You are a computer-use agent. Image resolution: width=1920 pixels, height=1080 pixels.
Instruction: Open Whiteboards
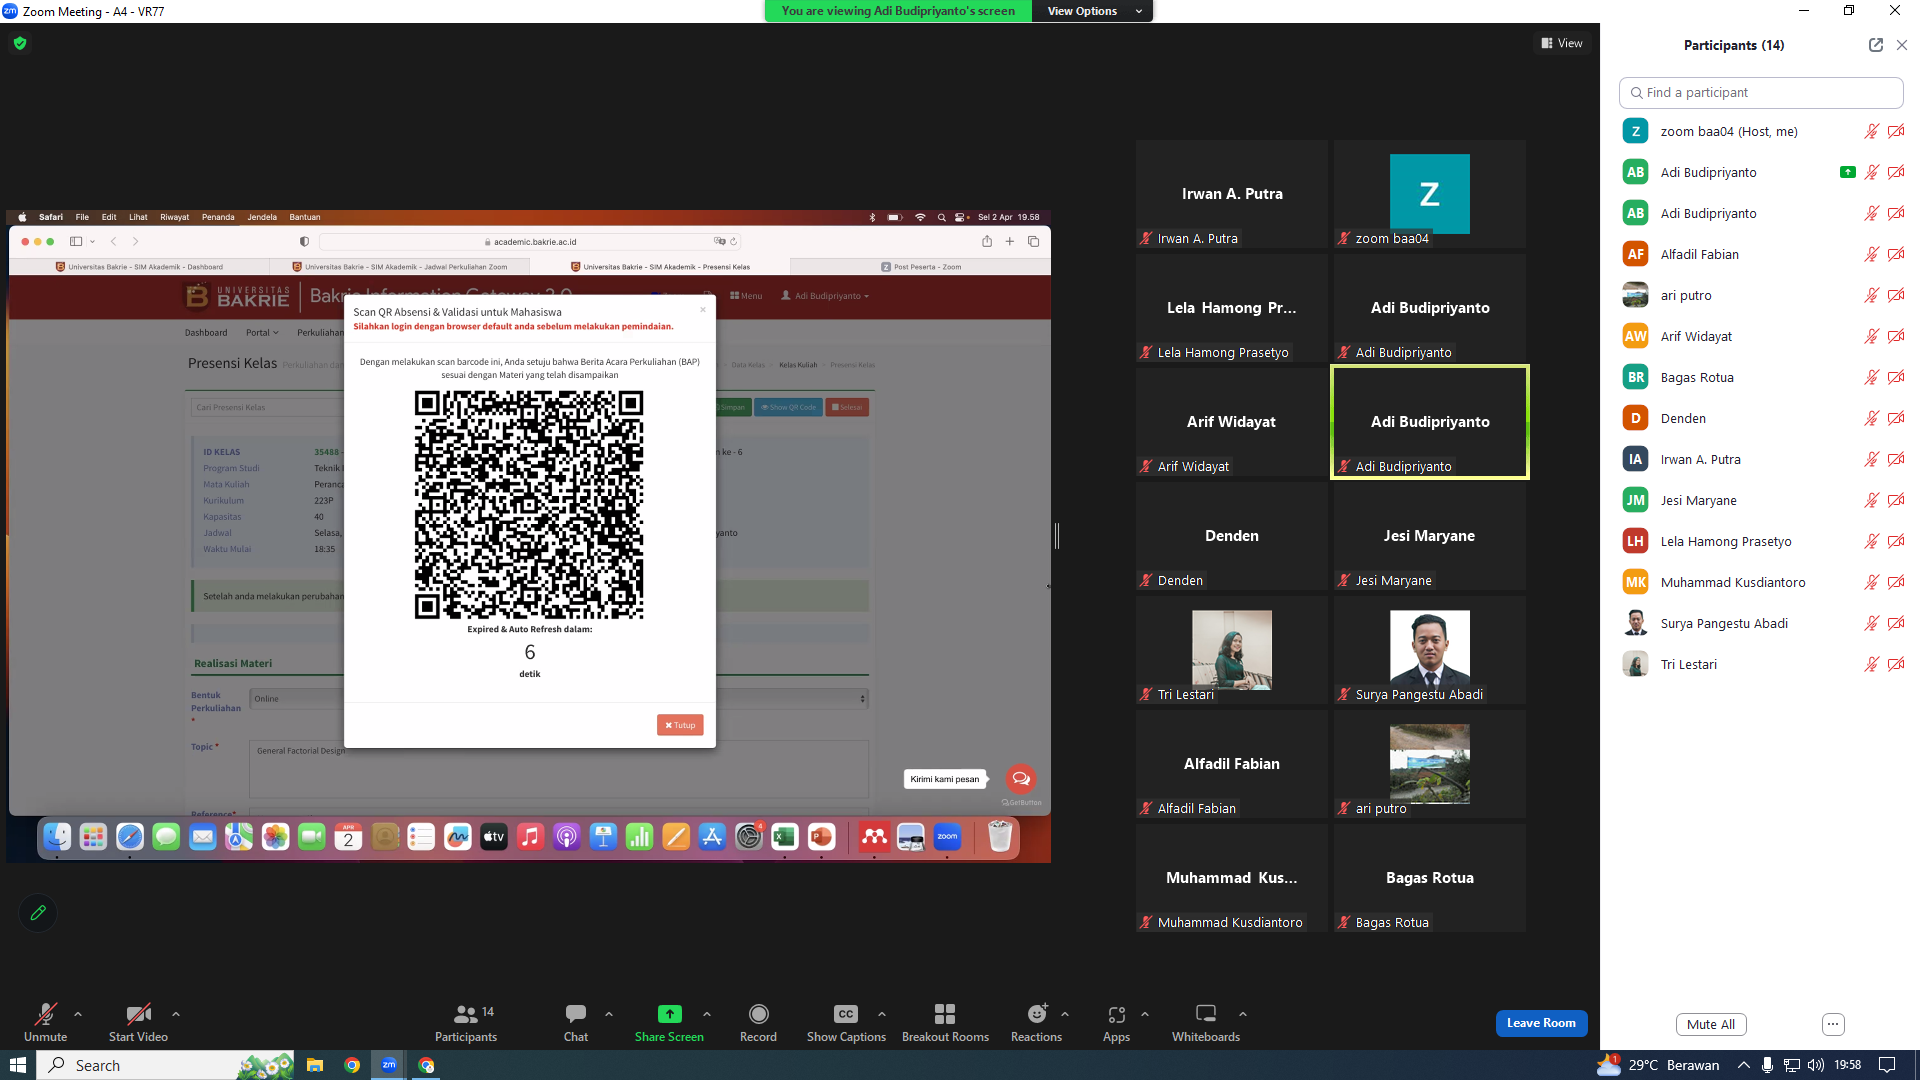[1206, 1022]
